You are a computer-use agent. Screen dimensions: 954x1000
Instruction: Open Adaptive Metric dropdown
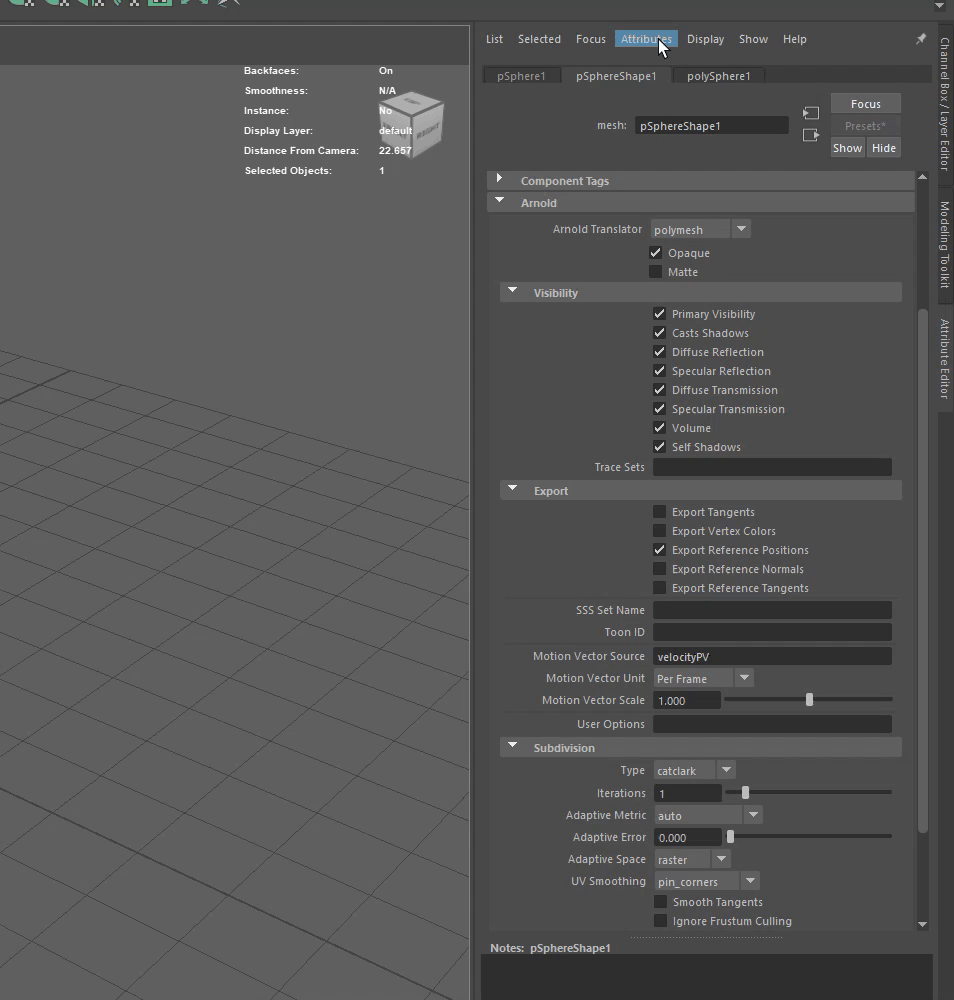pyautogui.click(x=708, y=815)
